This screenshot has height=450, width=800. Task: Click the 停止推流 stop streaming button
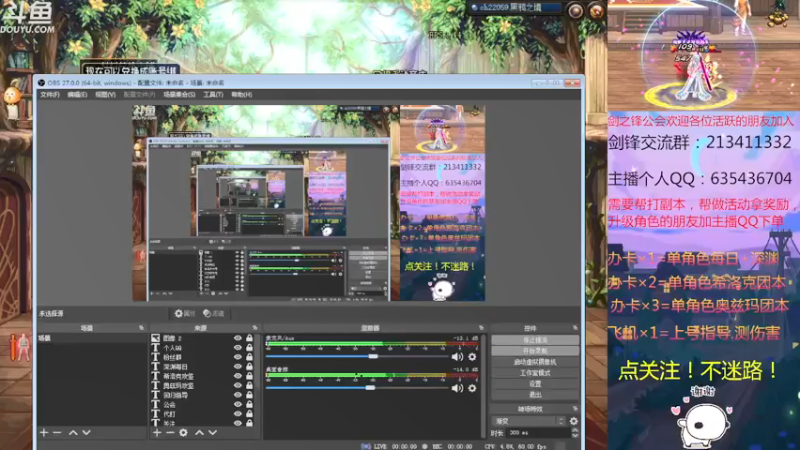point(535,340)
